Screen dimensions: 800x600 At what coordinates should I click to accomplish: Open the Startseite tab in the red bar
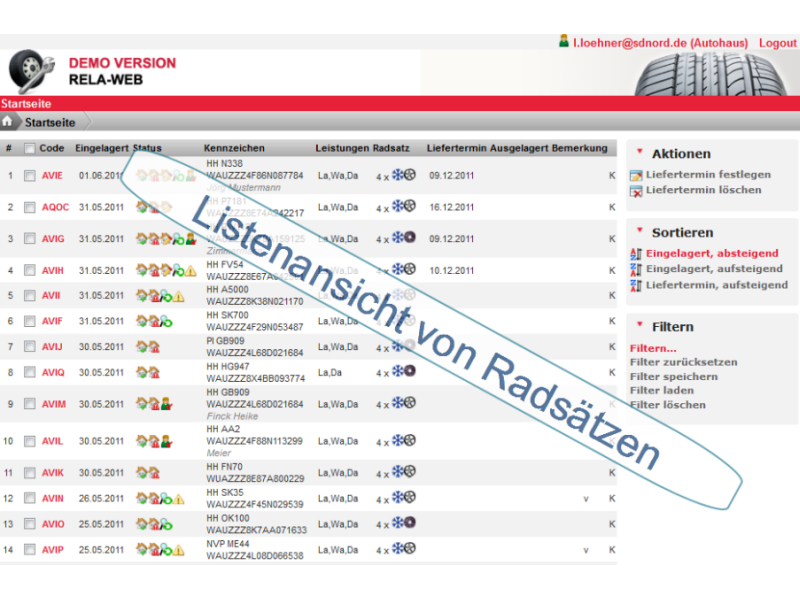point(25,103)
